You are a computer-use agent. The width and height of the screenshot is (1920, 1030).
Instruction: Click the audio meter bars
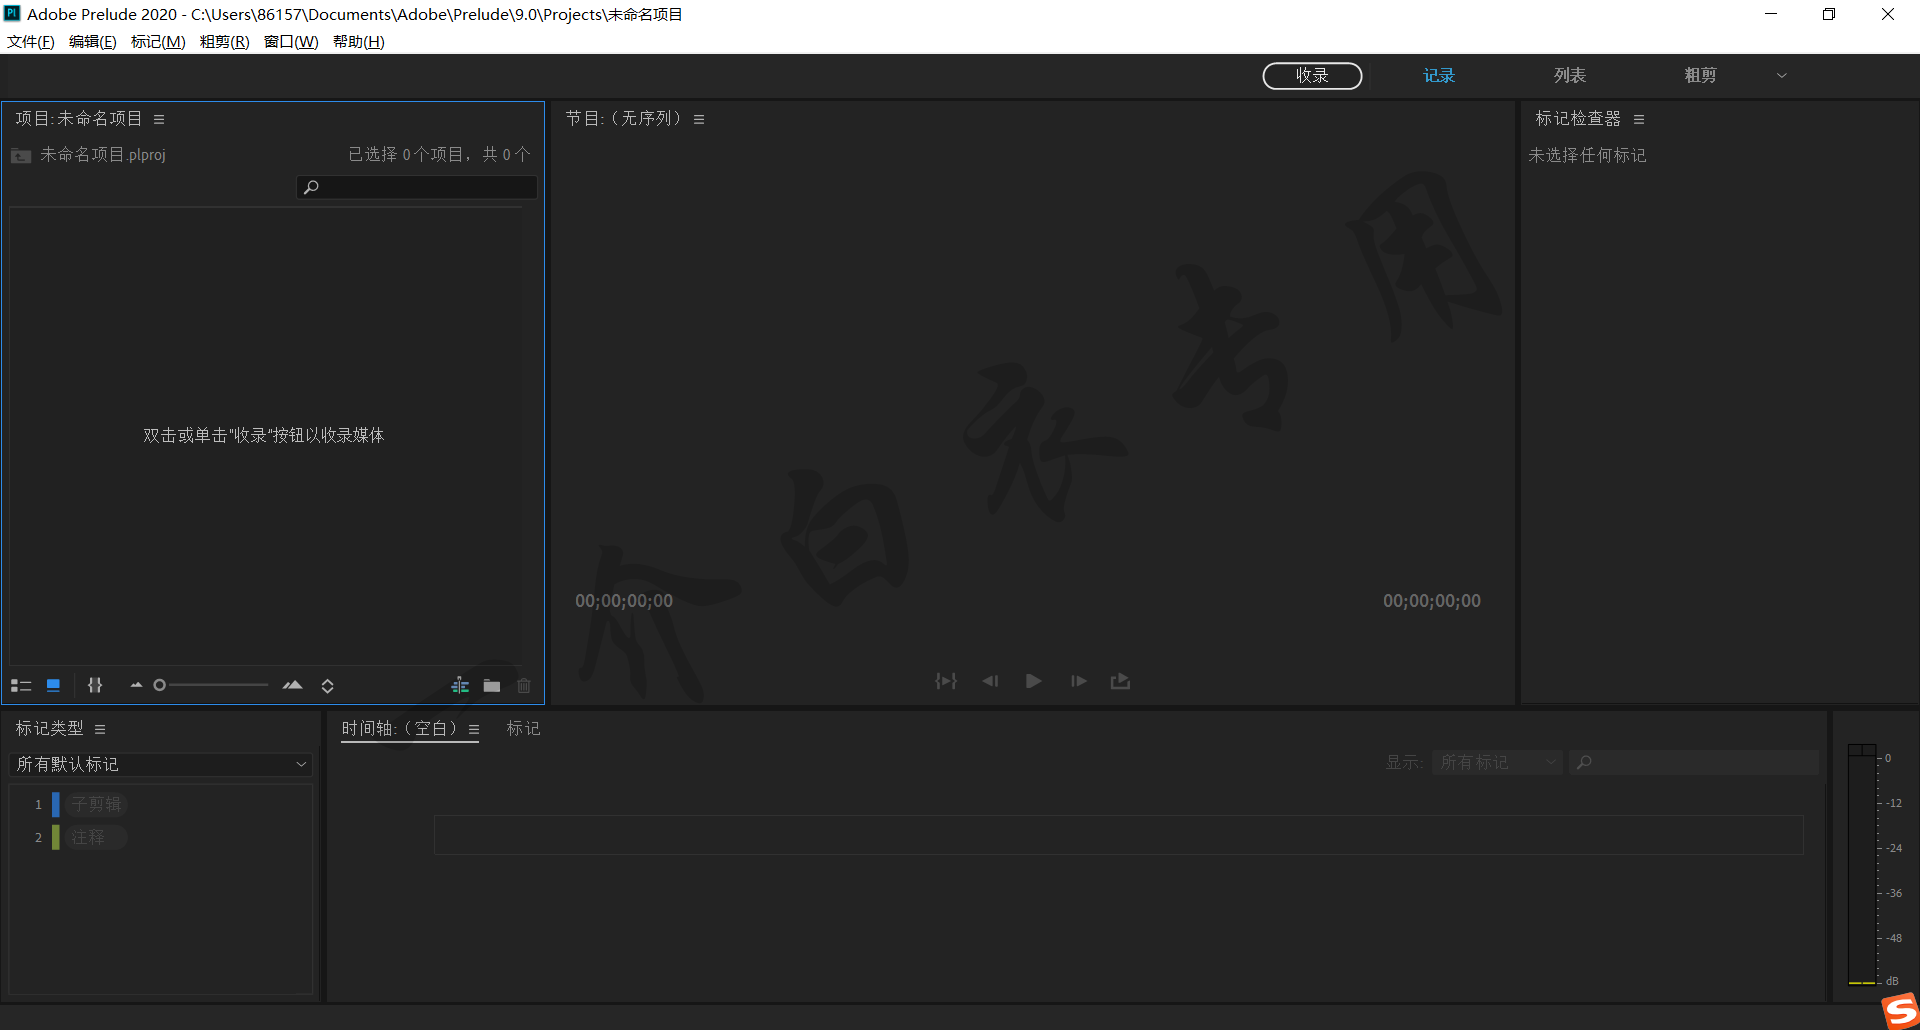1862,865
